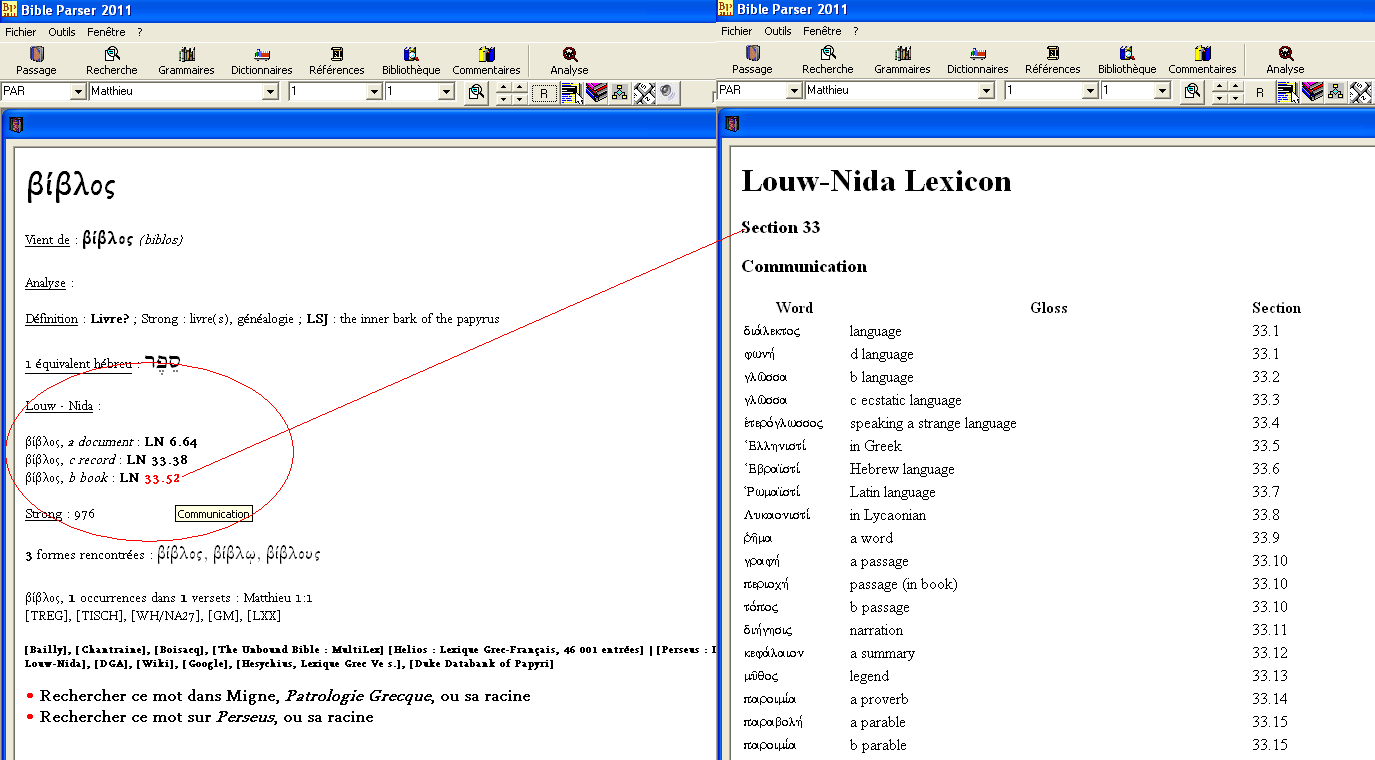Click the Matthieu 1:1 verse reference
Image resolution: width=1375 pixels, height=760 pixels.
pos(276,598)
